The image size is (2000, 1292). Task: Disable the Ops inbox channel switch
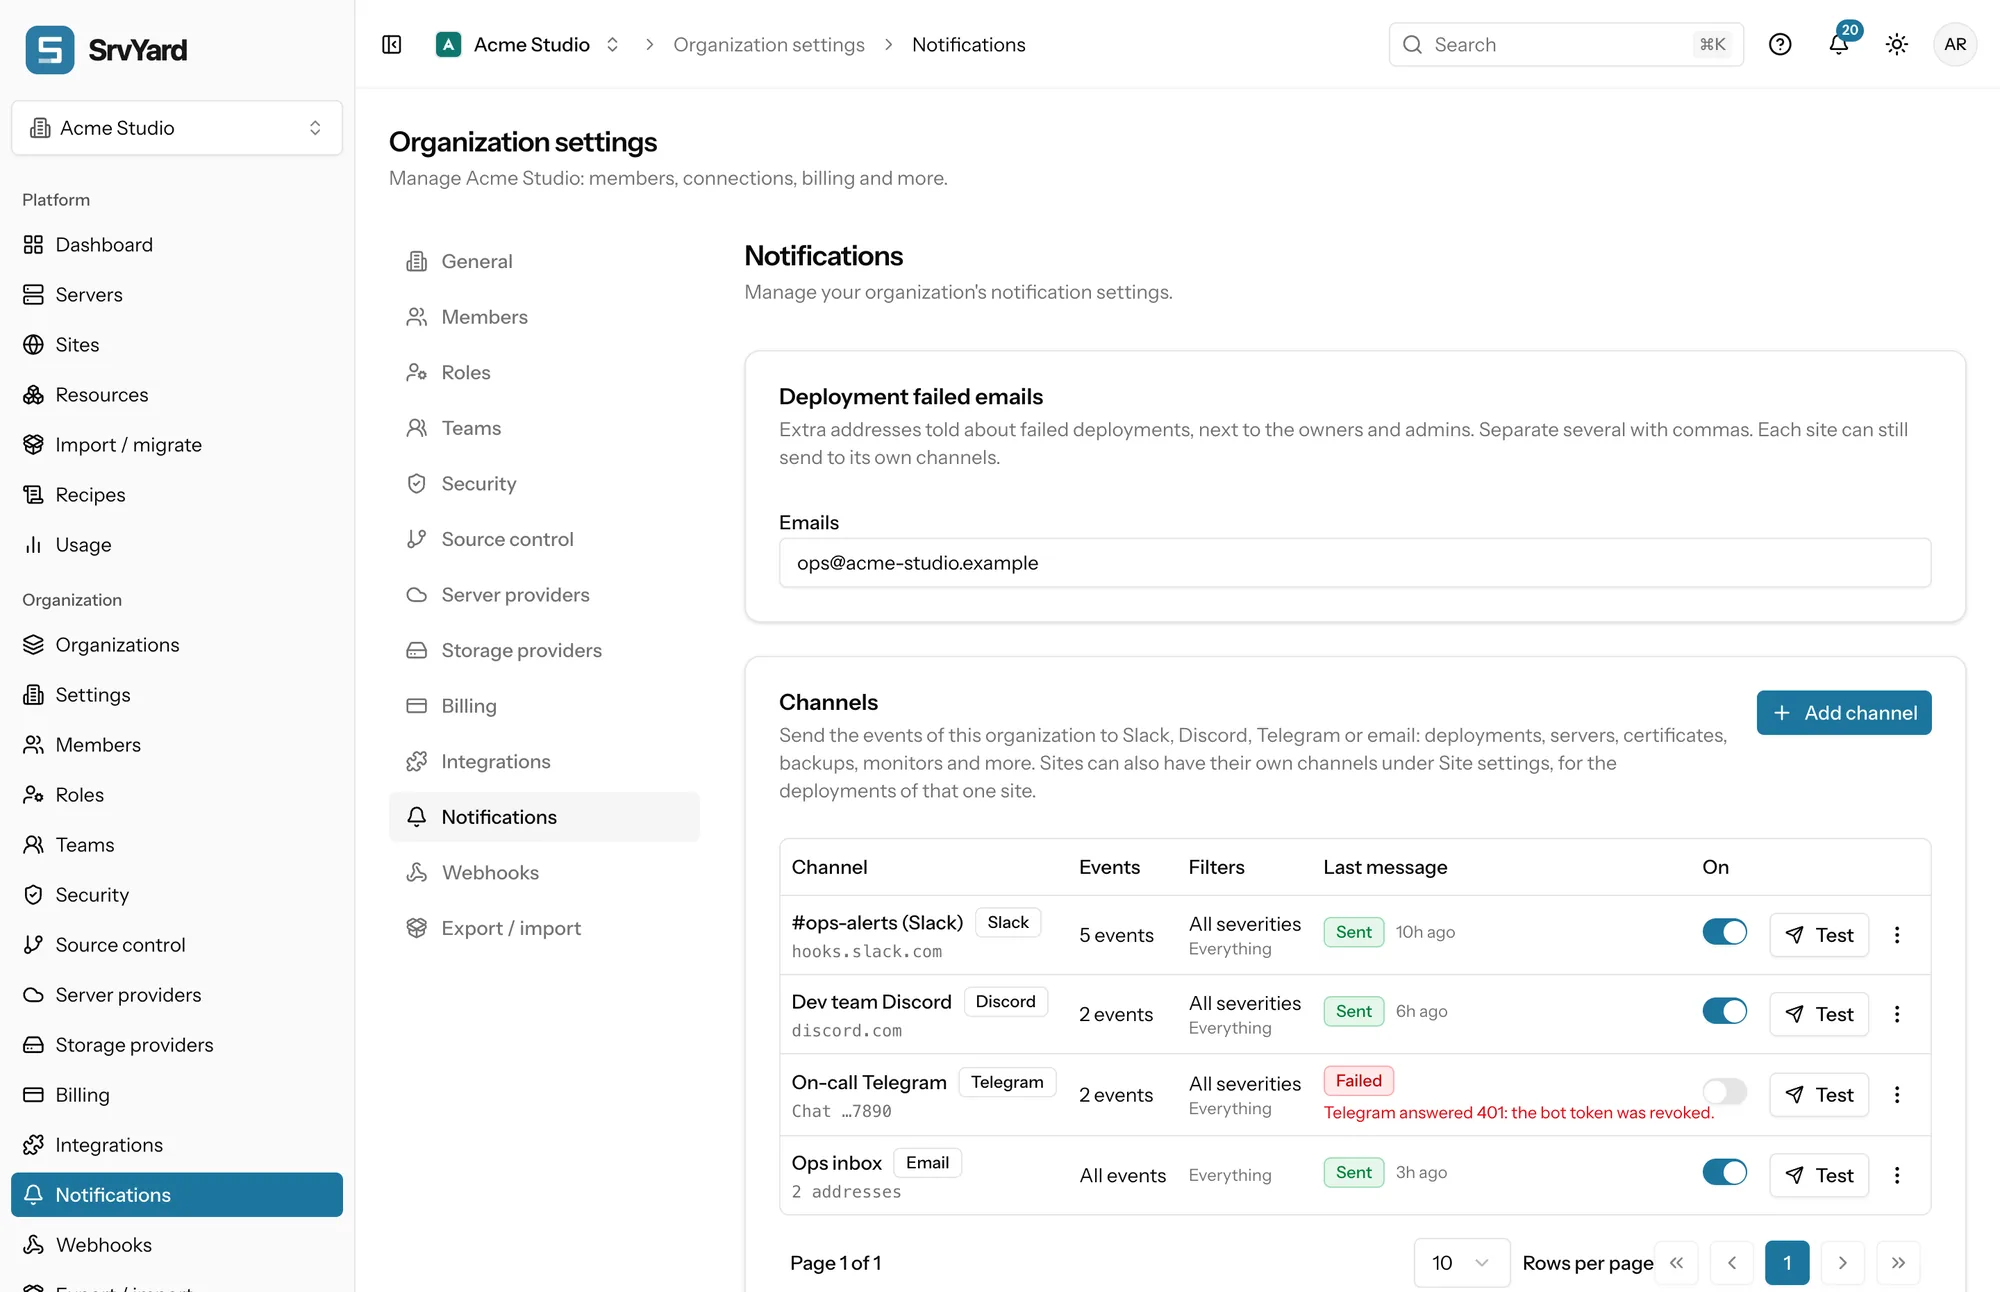1725,1172
